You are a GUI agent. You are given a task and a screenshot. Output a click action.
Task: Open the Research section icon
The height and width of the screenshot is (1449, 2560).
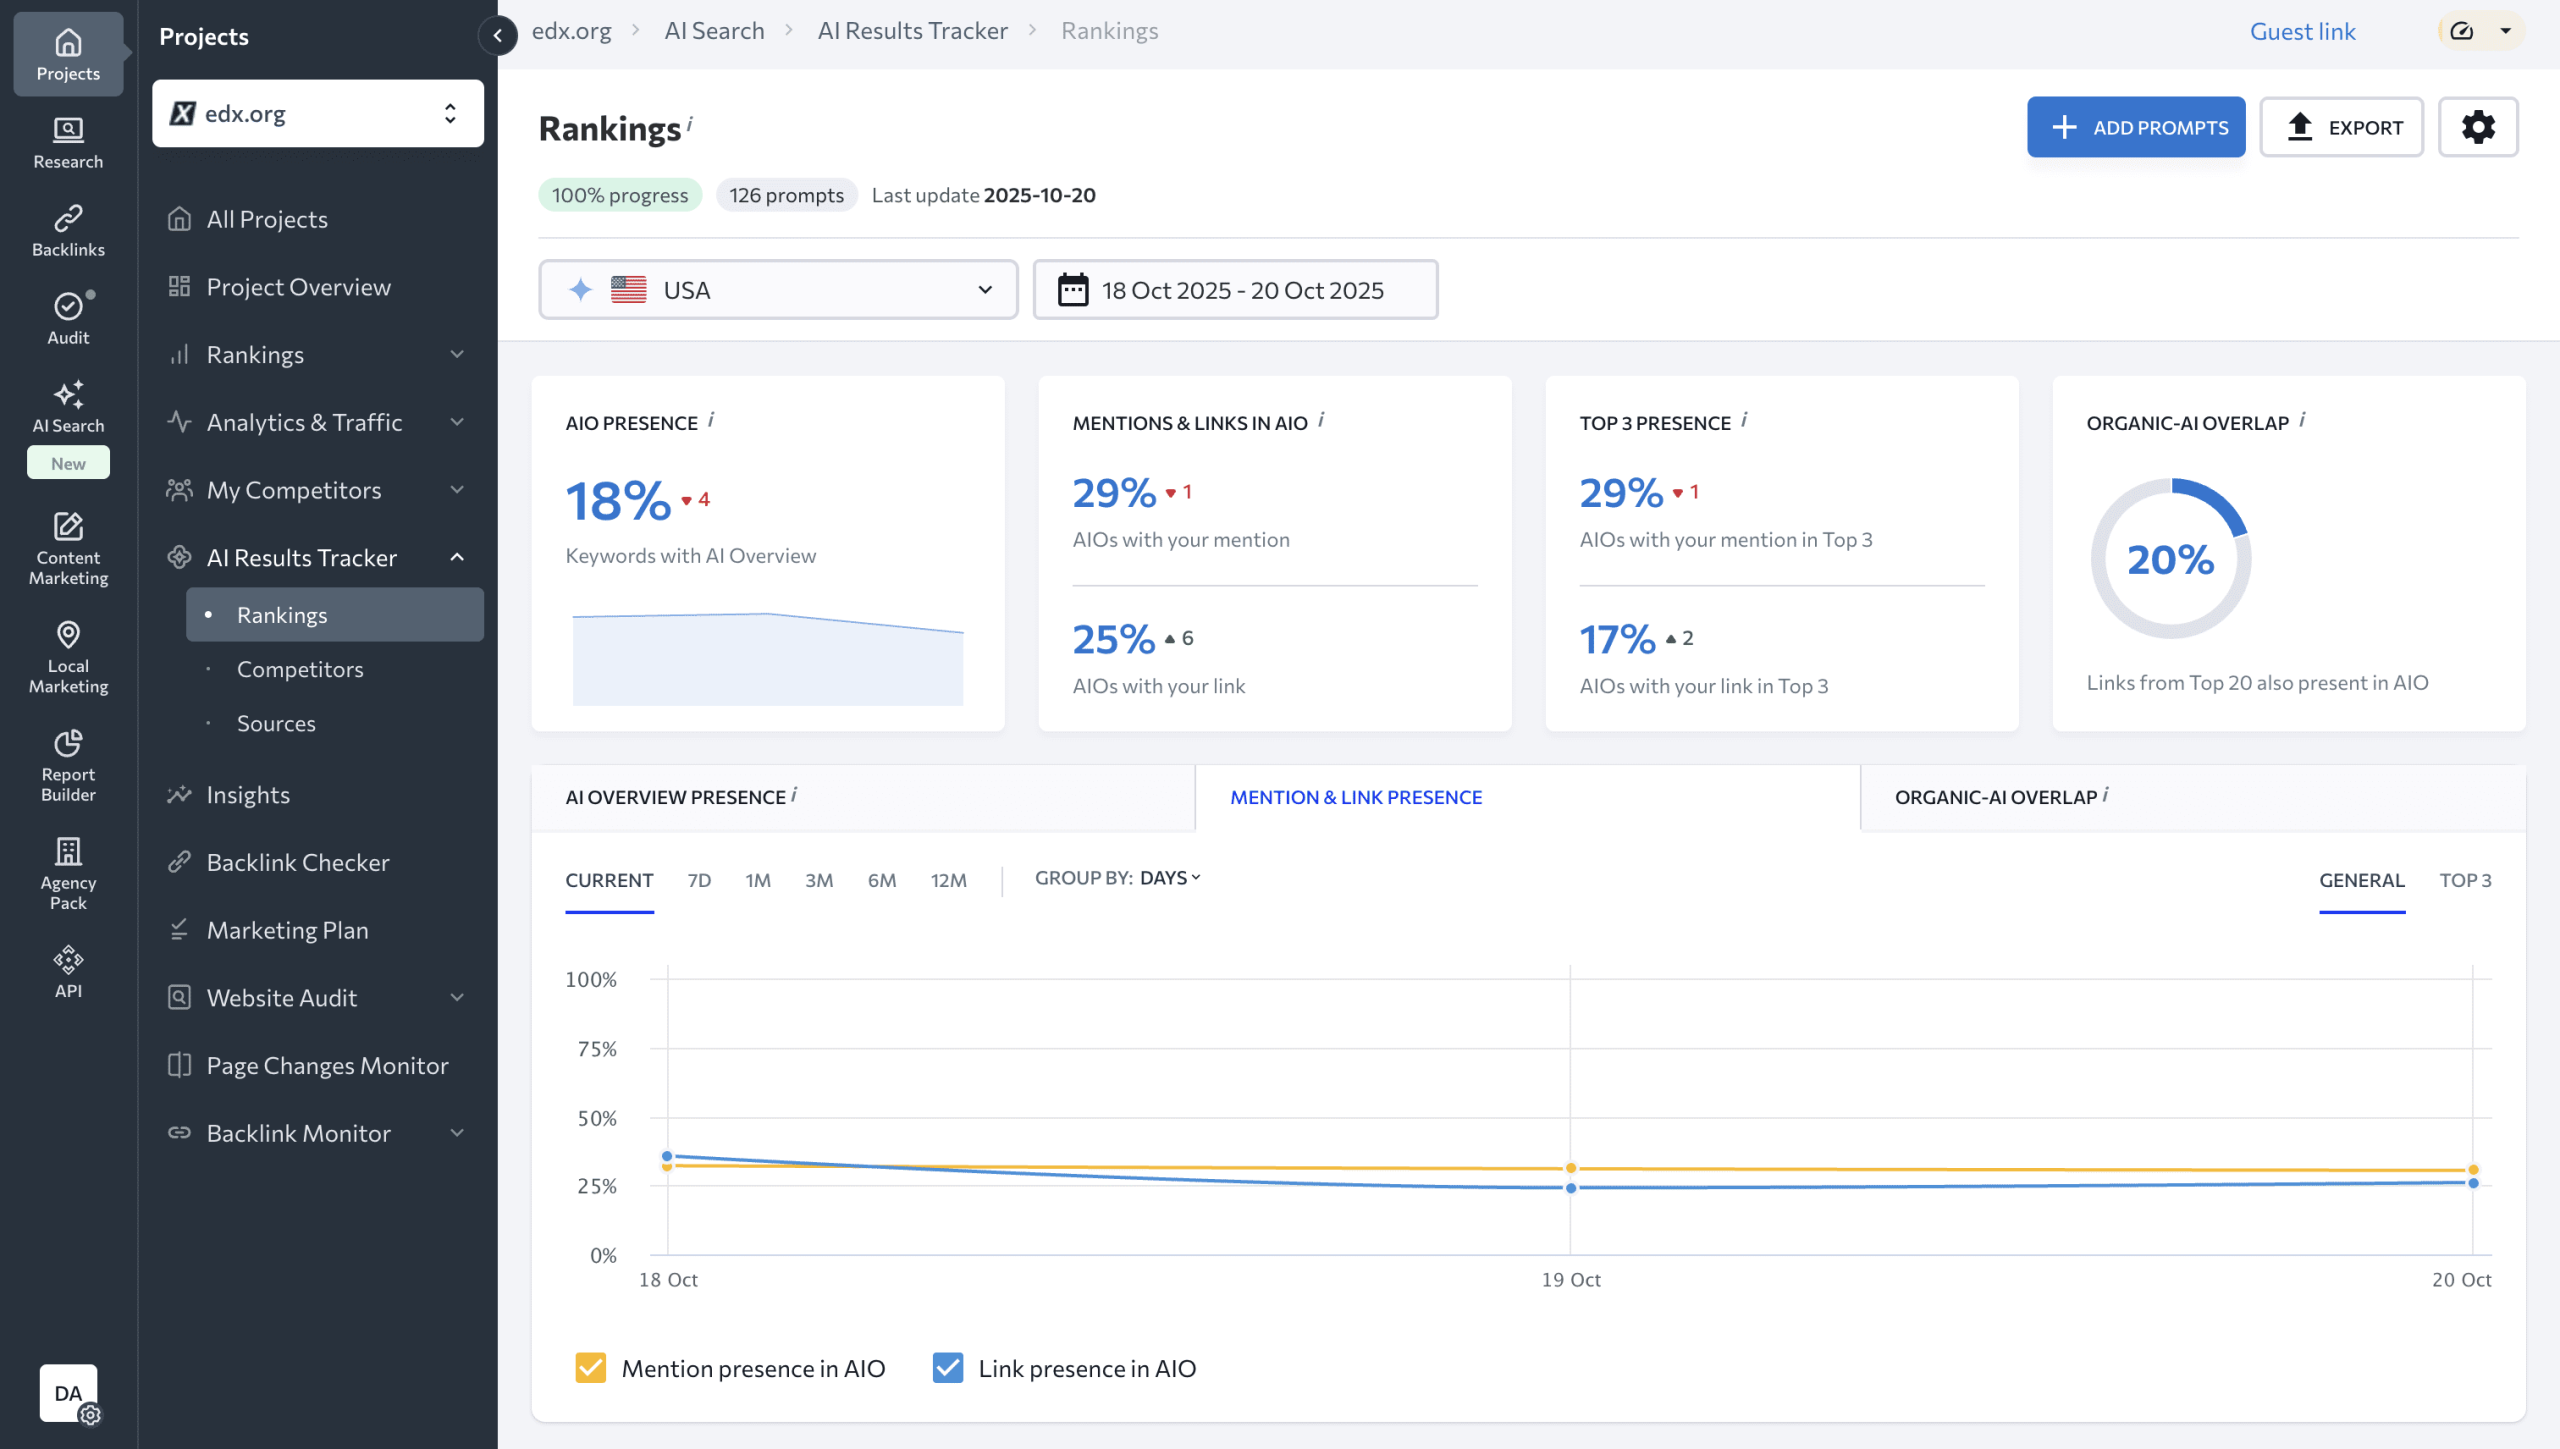(68, 131)
